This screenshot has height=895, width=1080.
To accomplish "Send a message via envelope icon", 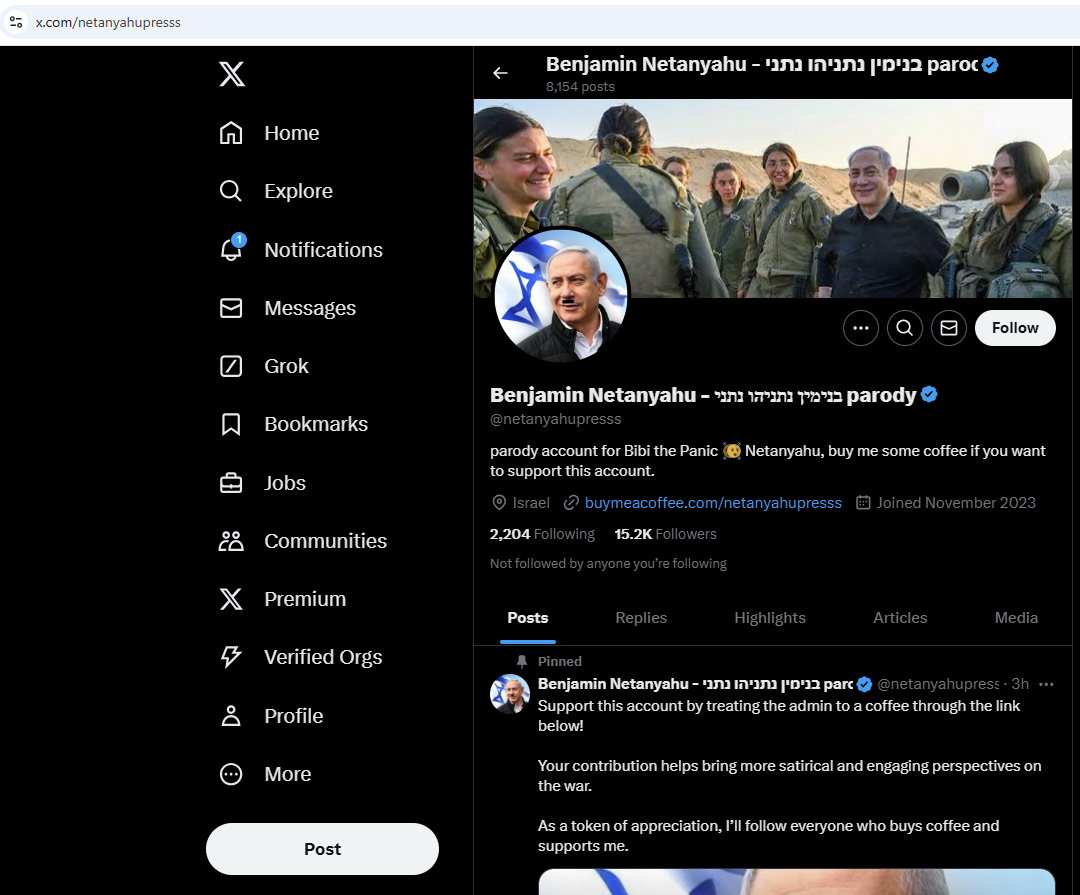I will (x=948, y=328).
